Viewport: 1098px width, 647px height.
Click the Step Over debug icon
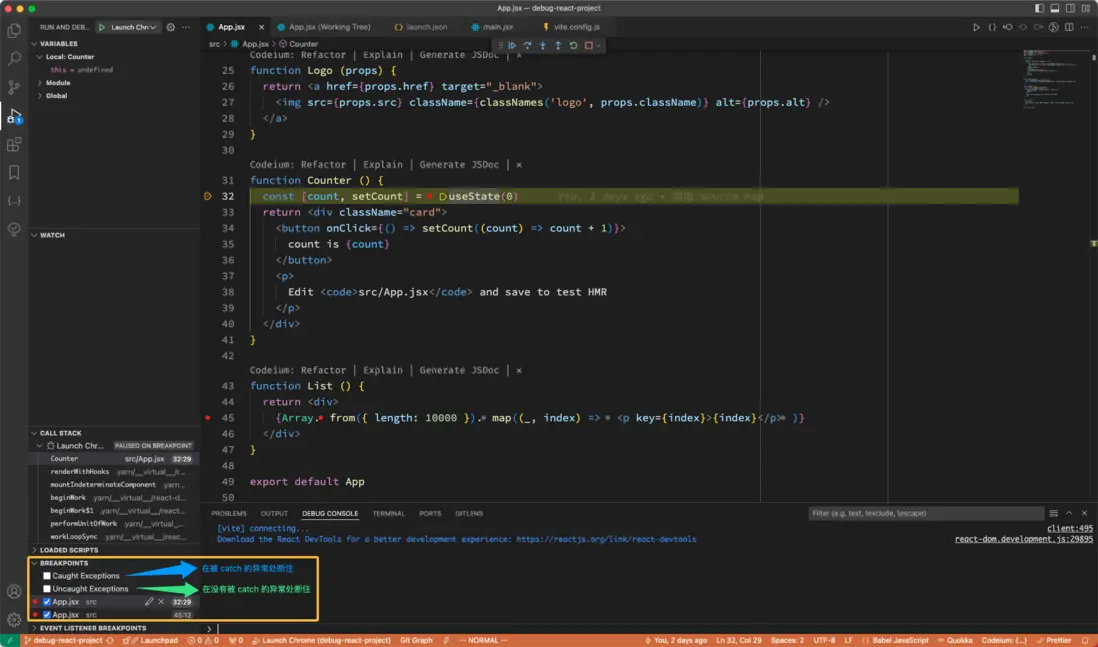click(x=527, y=45)
